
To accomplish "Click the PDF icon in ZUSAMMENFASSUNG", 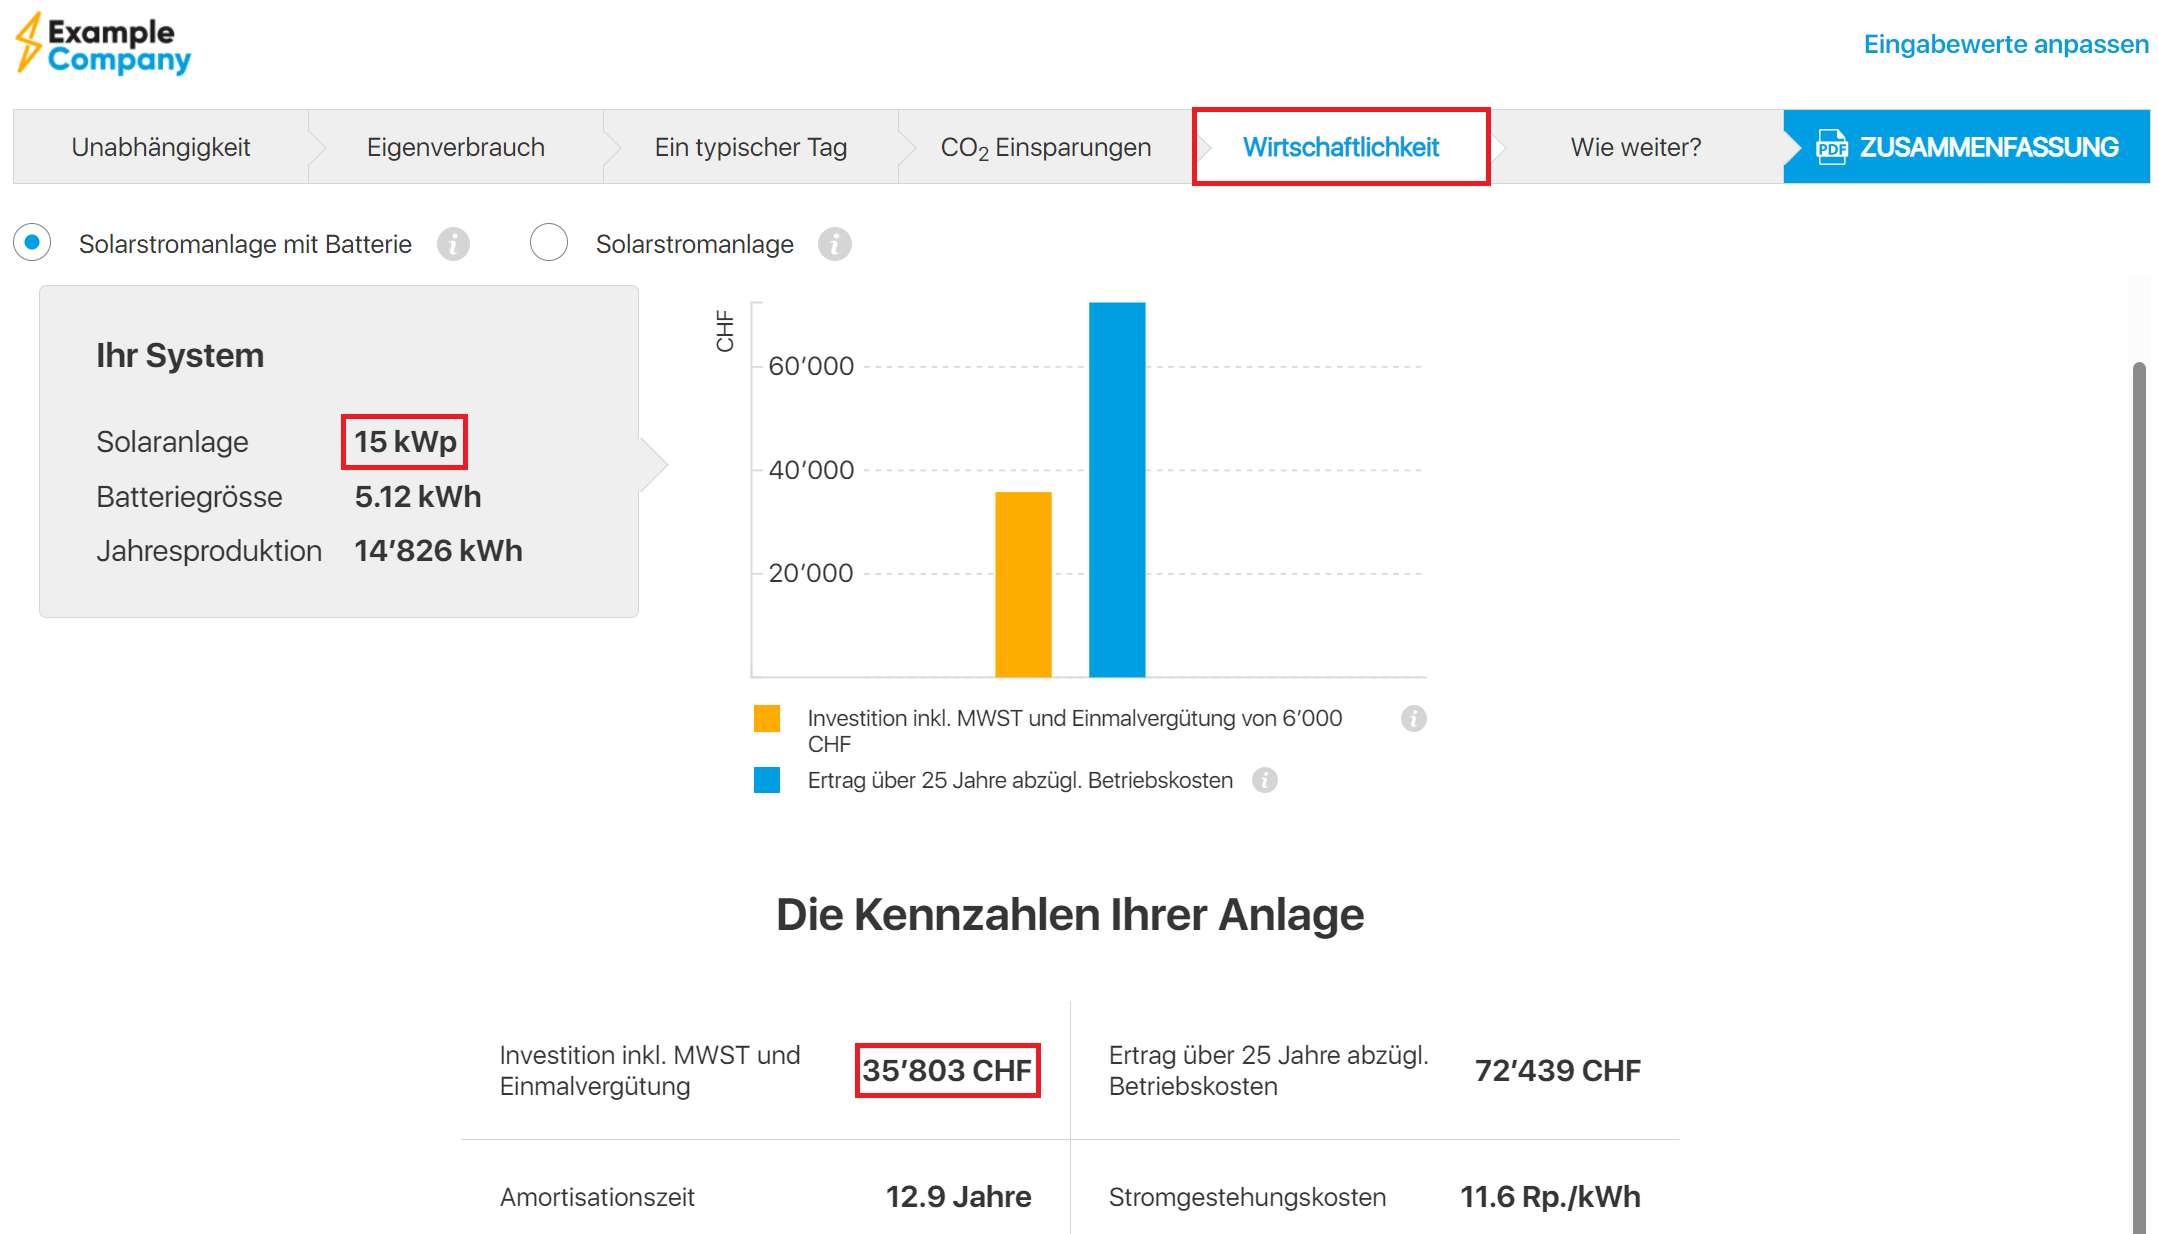I will [x=1831, y=147].
